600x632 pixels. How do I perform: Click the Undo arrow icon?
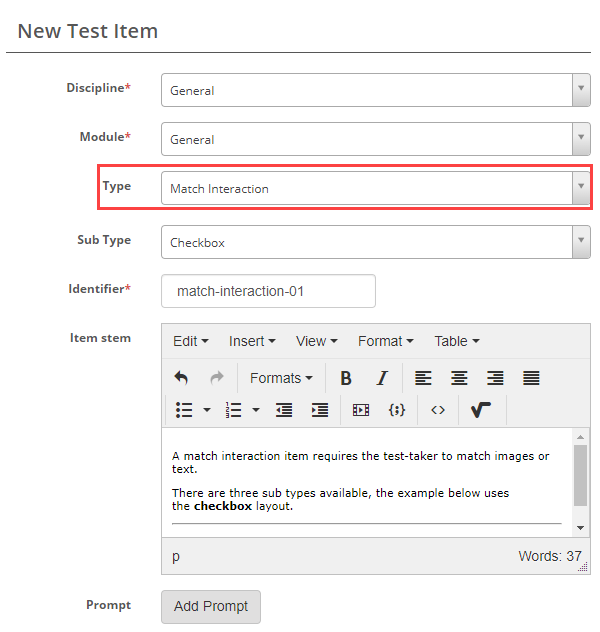pyautogui.click(x=181, y=378)
